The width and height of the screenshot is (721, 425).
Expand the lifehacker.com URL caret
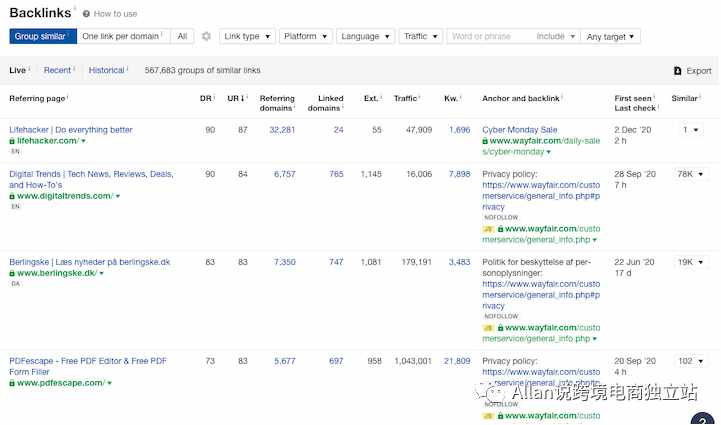pyautogui.click(x=83, y=141)
